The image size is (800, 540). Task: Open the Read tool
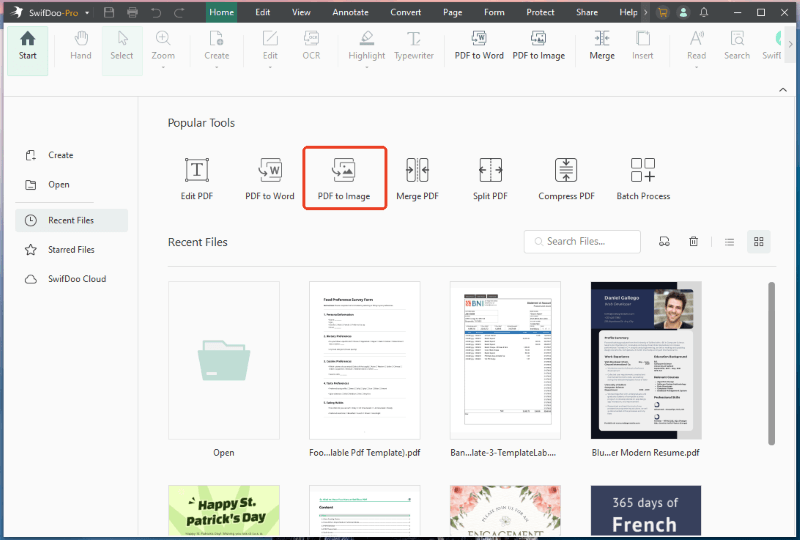click(696, 48)
